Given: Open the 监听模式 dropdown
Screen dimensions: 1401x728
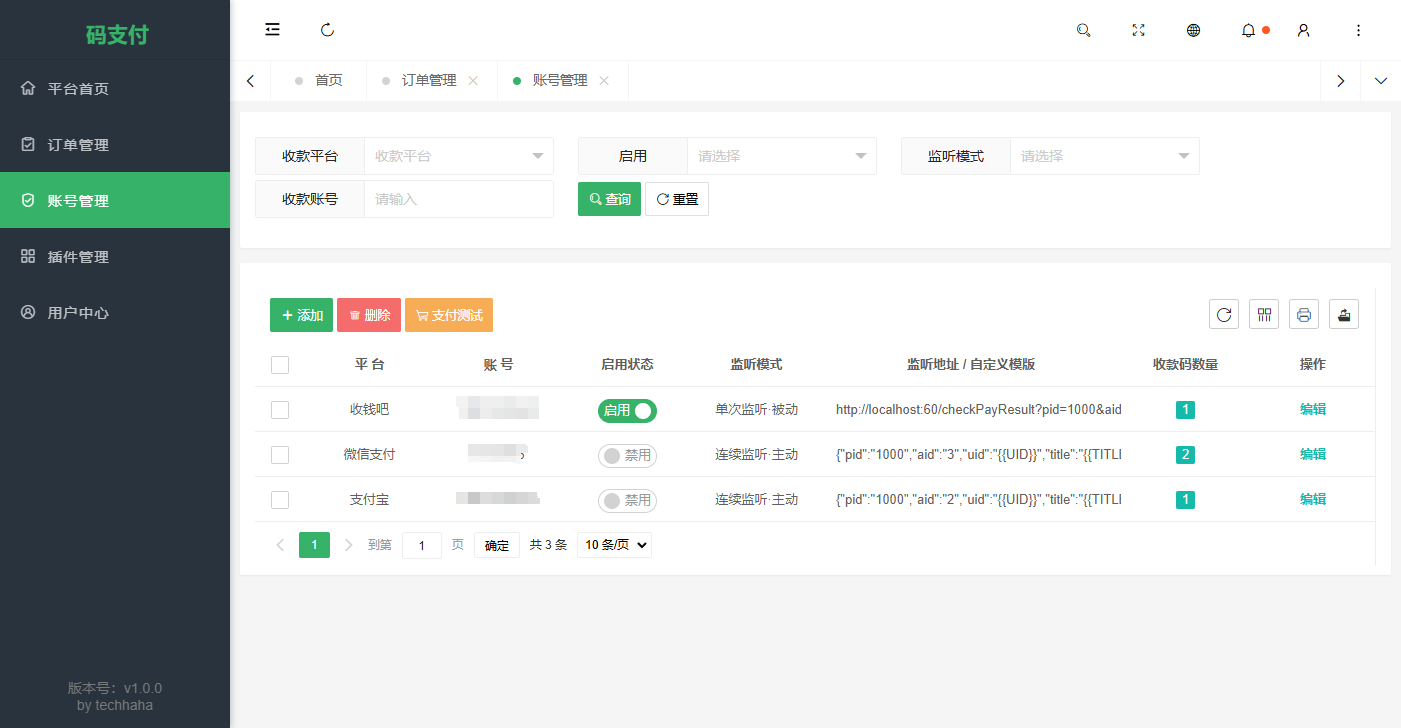Looking at the screenshot, I should coord(1104,156).
